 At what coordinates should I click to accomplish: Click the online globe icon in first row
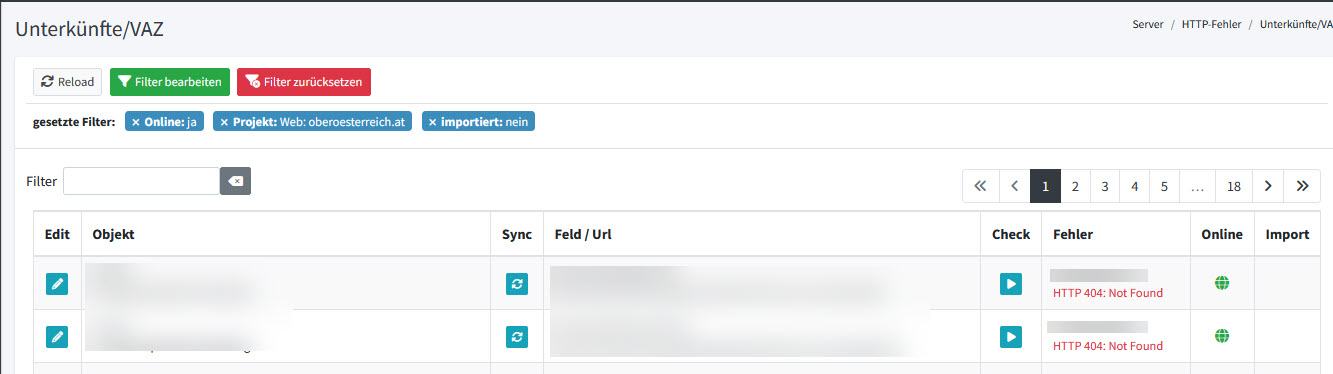pyautogui.click(x=1221, y=283)
